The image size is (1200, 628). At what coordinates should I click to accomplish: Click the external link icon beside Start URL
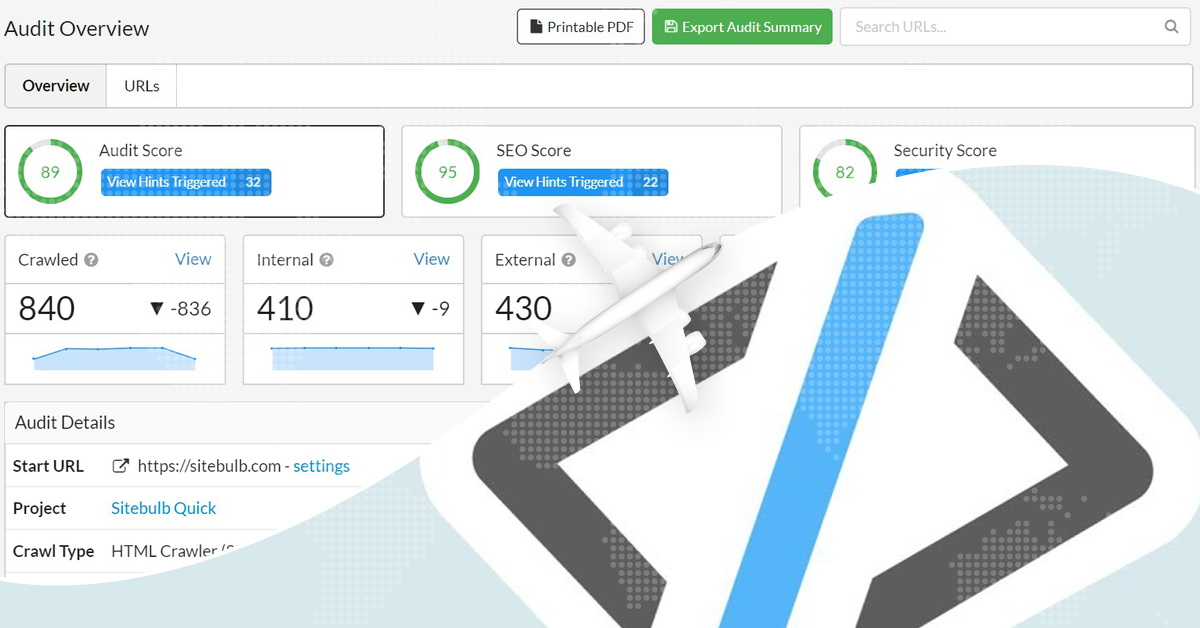[x=120, y=466]
